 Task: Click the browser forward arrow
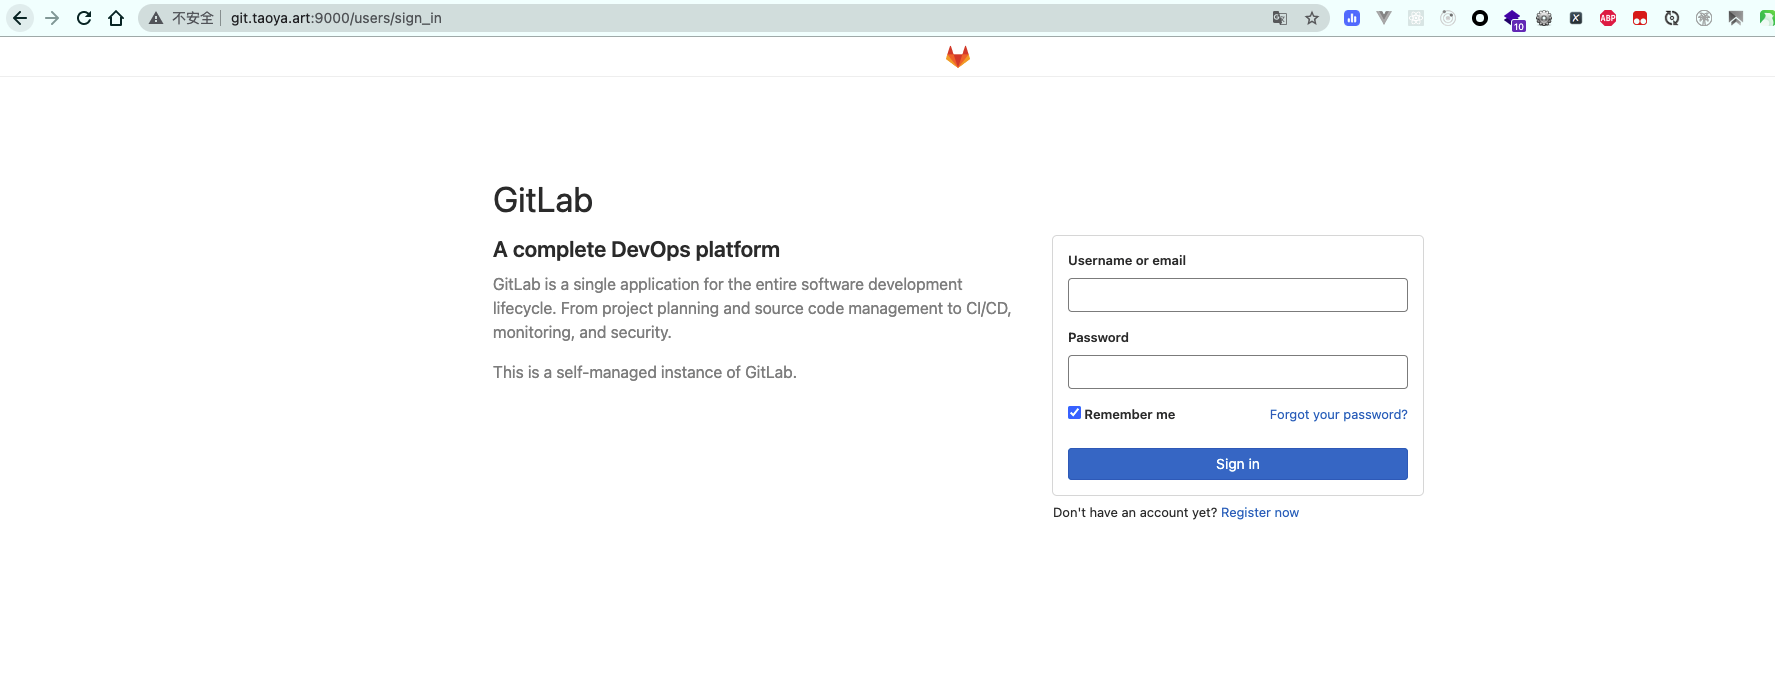coord(52,18)
